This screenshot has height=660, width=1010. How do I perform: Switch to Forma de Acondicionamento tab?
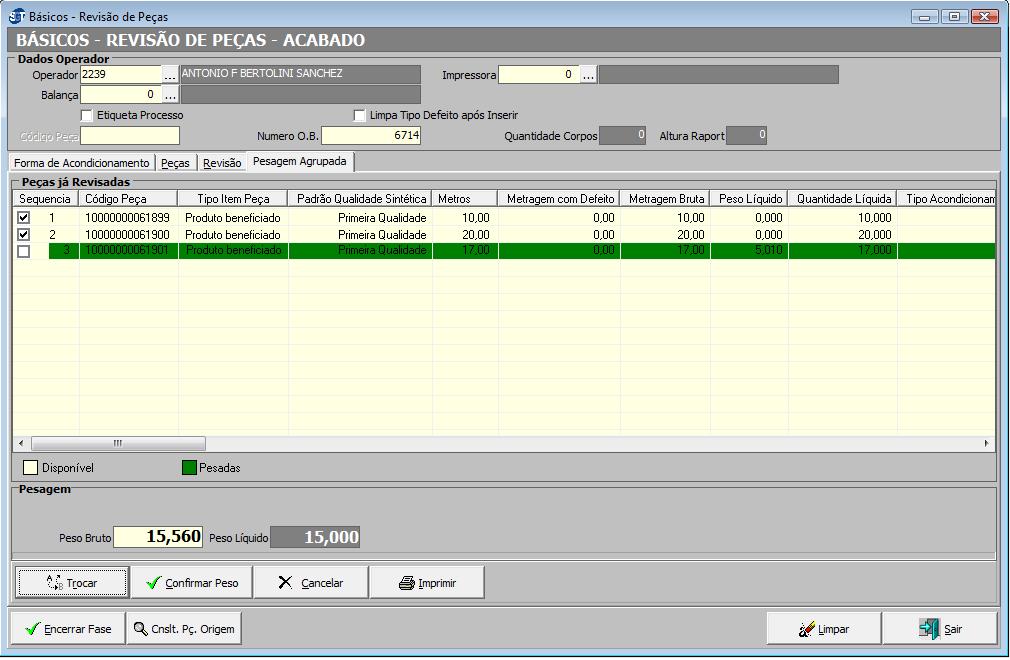pyautogui.click(x=82, y=163)
